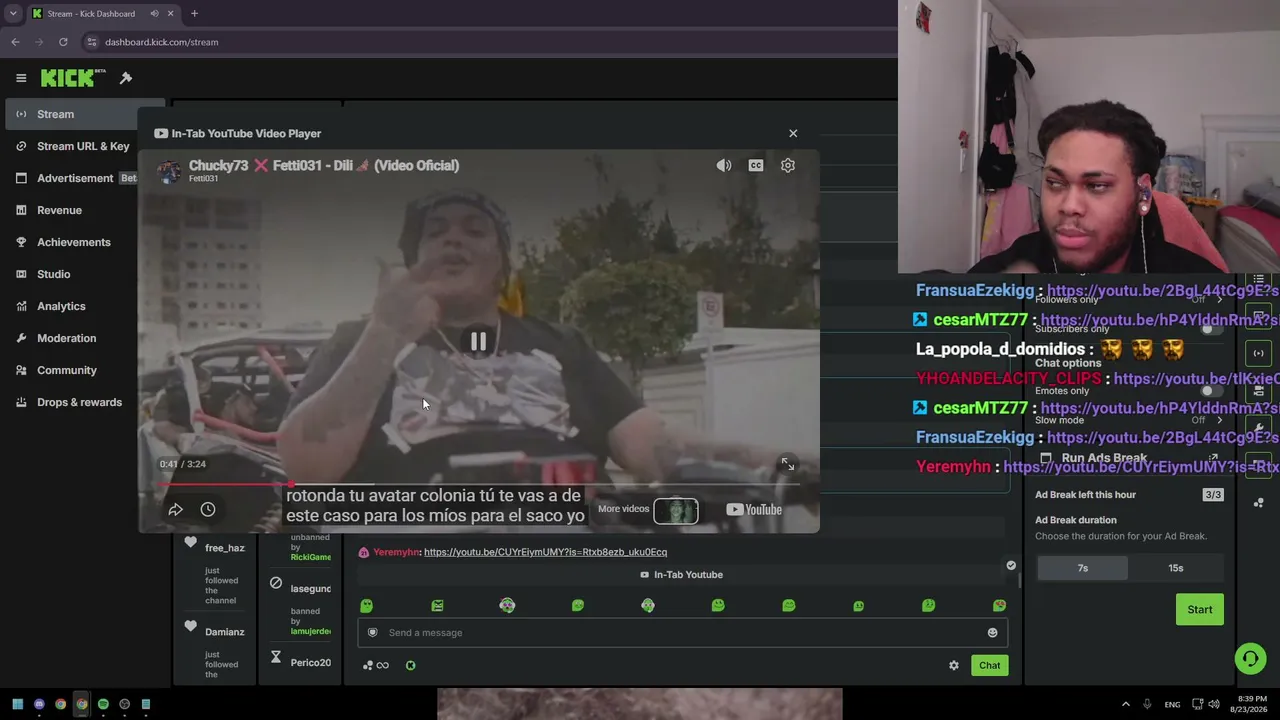This screenshot has width=1280, height=720.
Task: Open the Stream page in sidebar
Action: [x=85, y=114]
